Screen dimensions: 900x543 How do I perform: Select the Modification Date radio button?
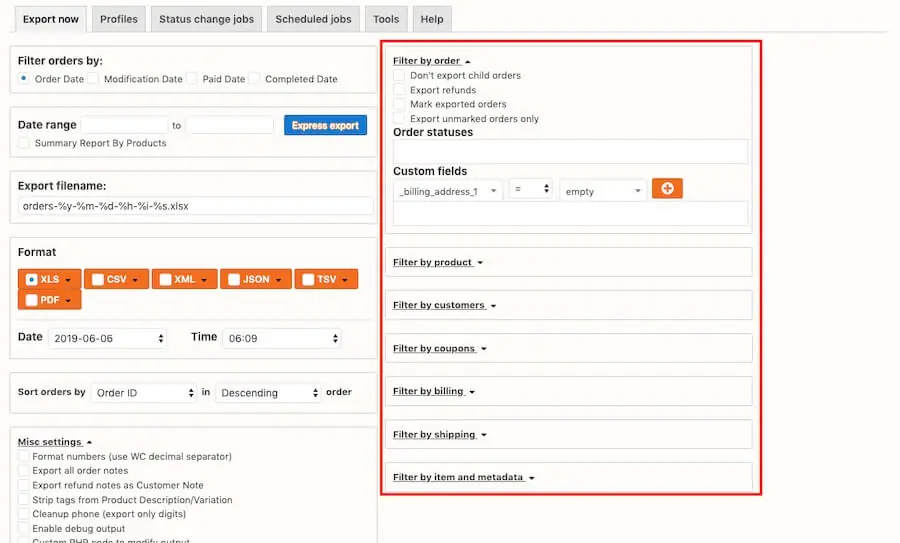coord(93,78)
